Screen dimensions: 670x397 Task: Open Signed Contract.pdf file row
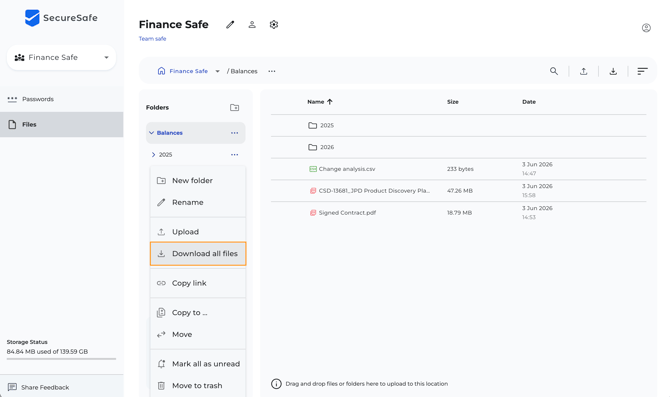pos(458,212)
